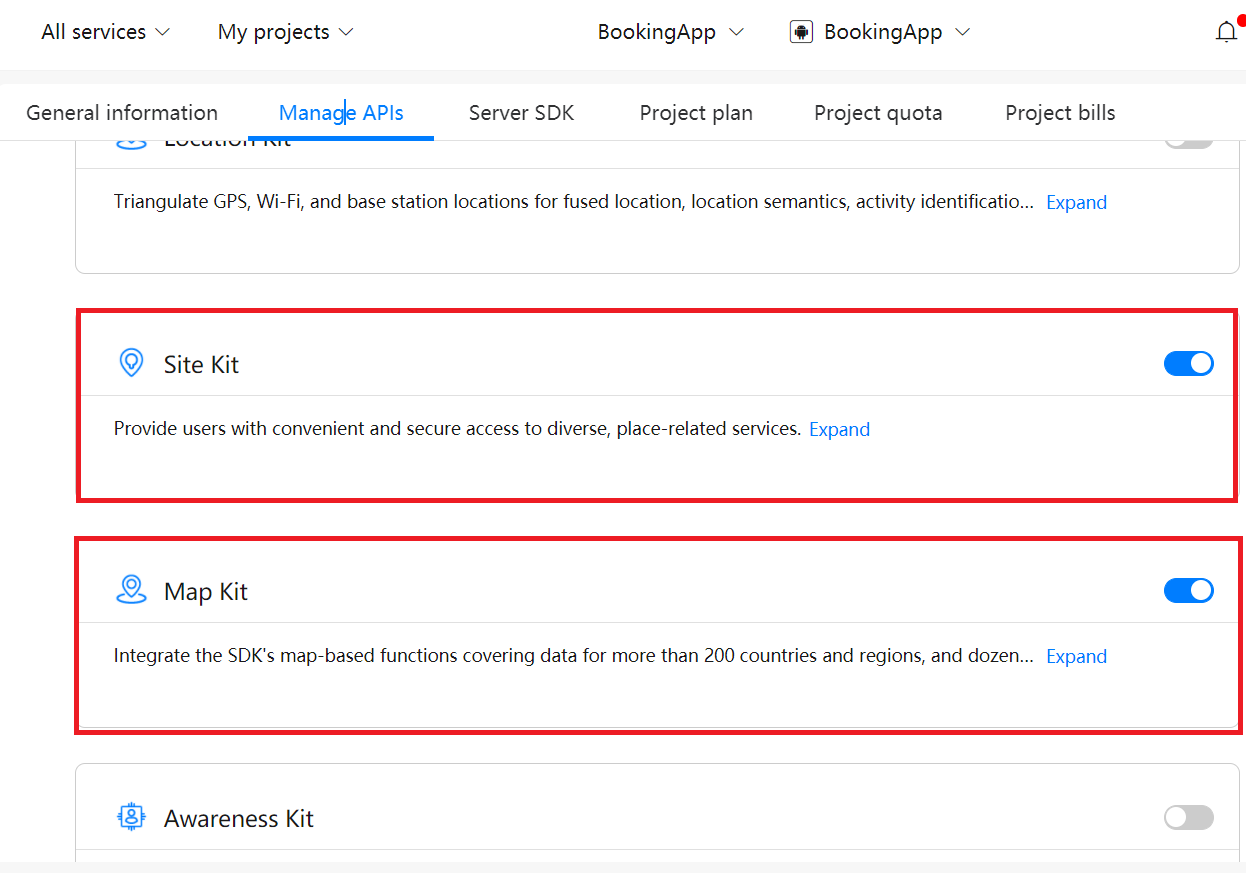1246x873 pixels.
Task: Expand the Location Kit description
Action: [1076, 202]
